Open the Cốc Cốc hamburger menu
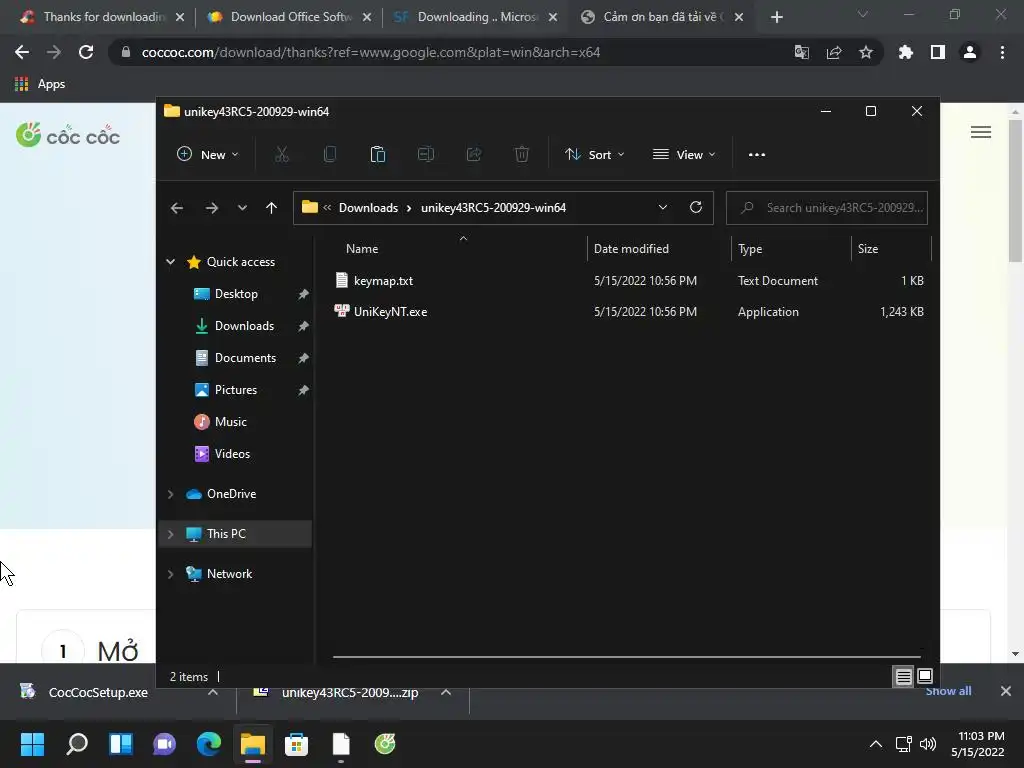Screen dimensions: 1024x768 [x=981, y=133]
